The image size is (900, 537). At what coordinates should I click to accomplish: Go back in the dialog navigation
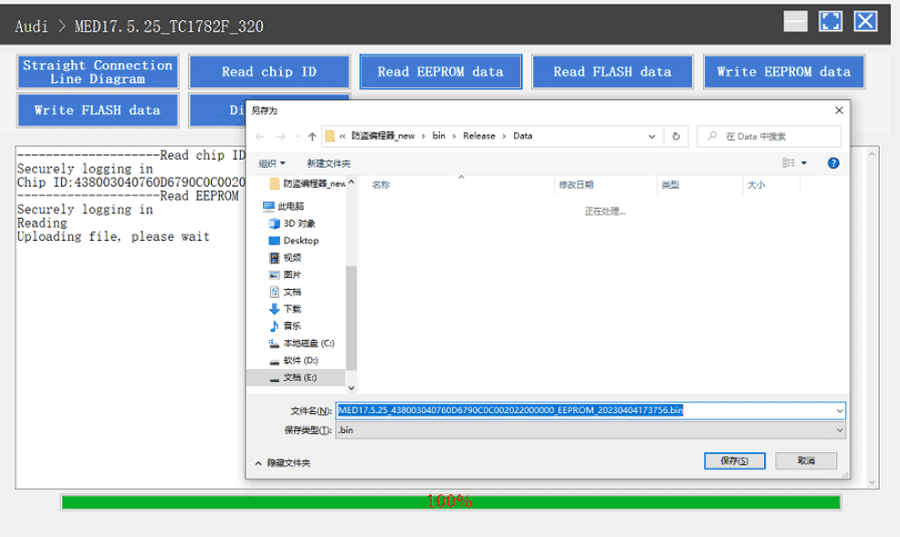pos(260,136)
